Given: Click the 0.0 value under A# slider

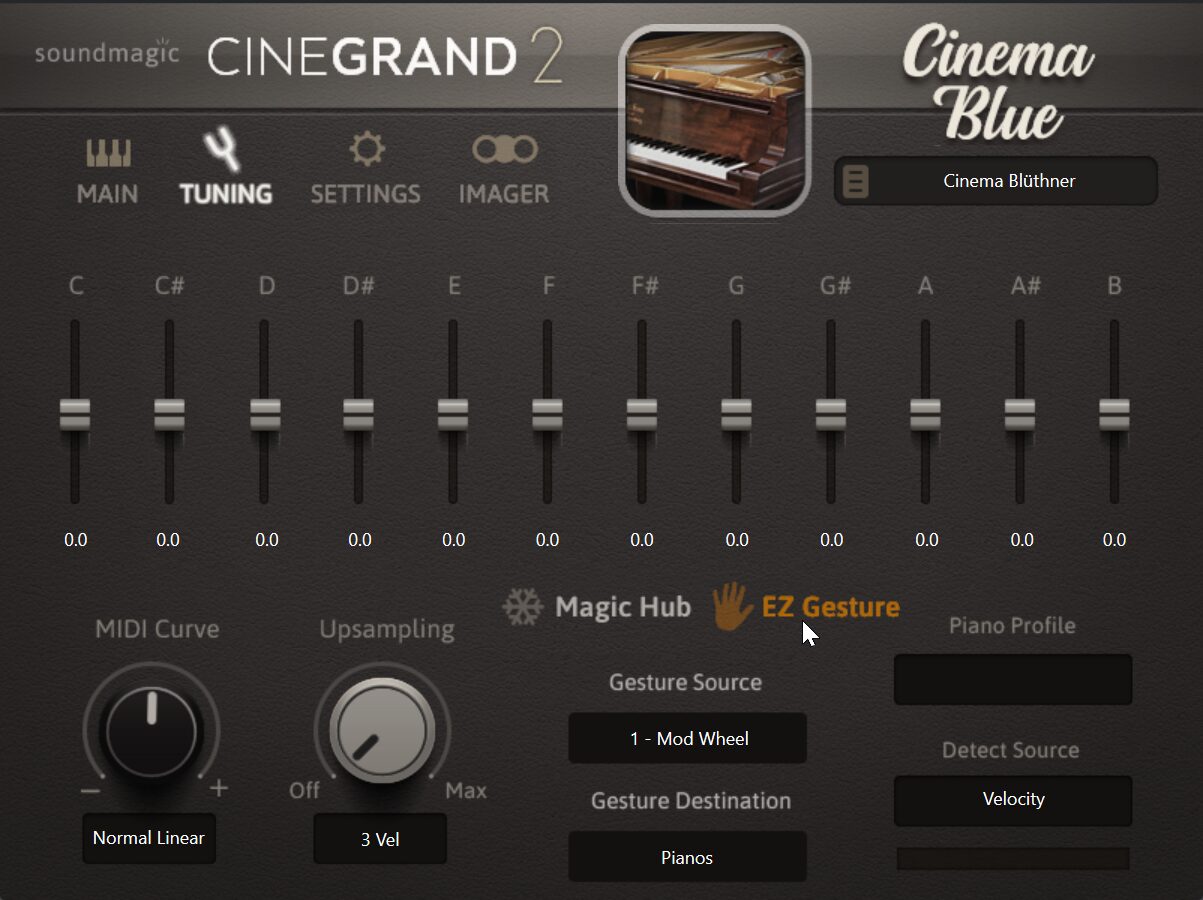Looking at the screenshot, I should pos(1022,540).
